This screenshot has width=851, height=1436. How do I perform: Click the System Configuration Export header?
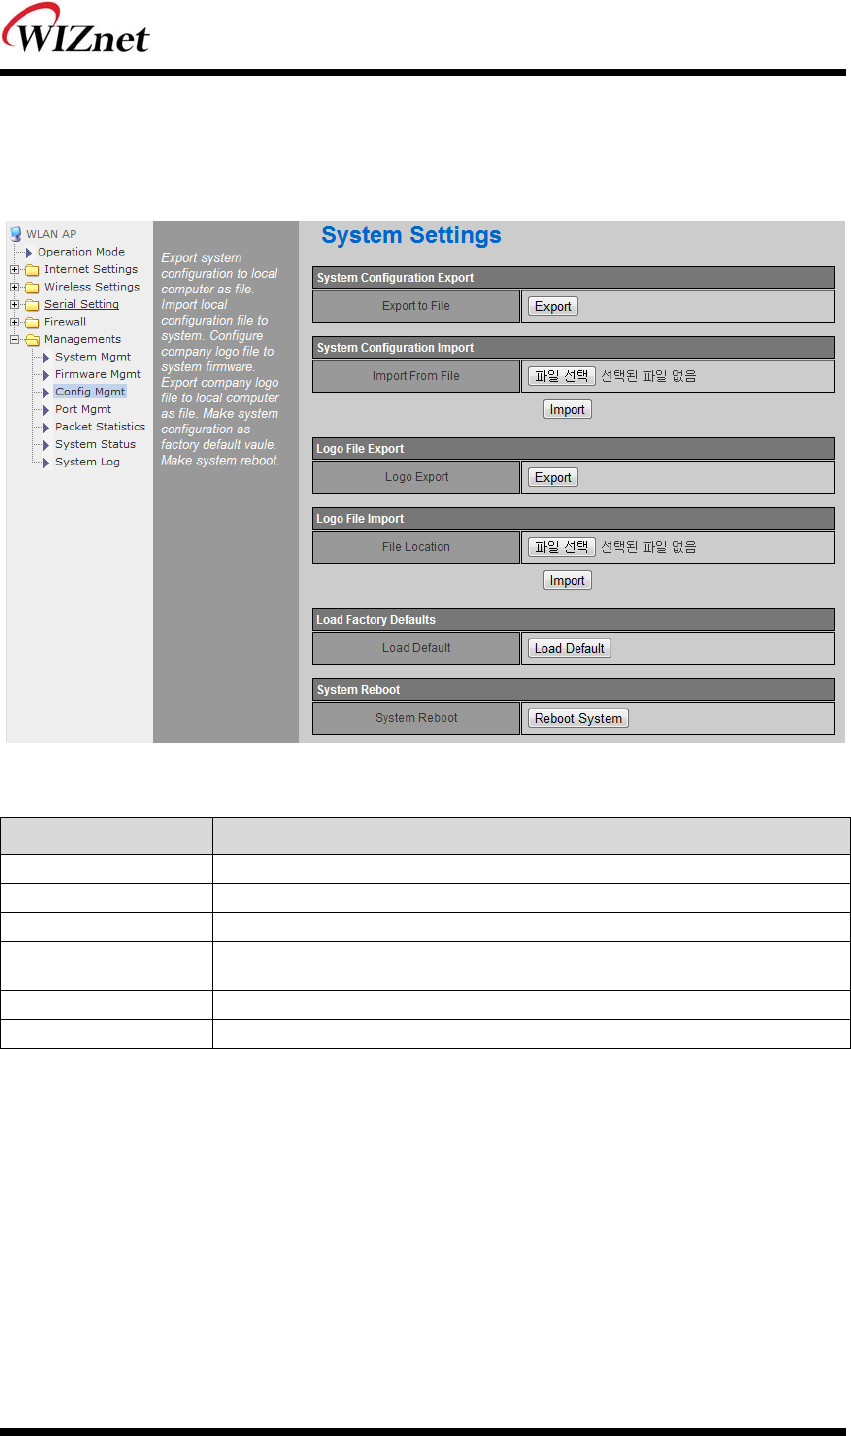(573, 278)
